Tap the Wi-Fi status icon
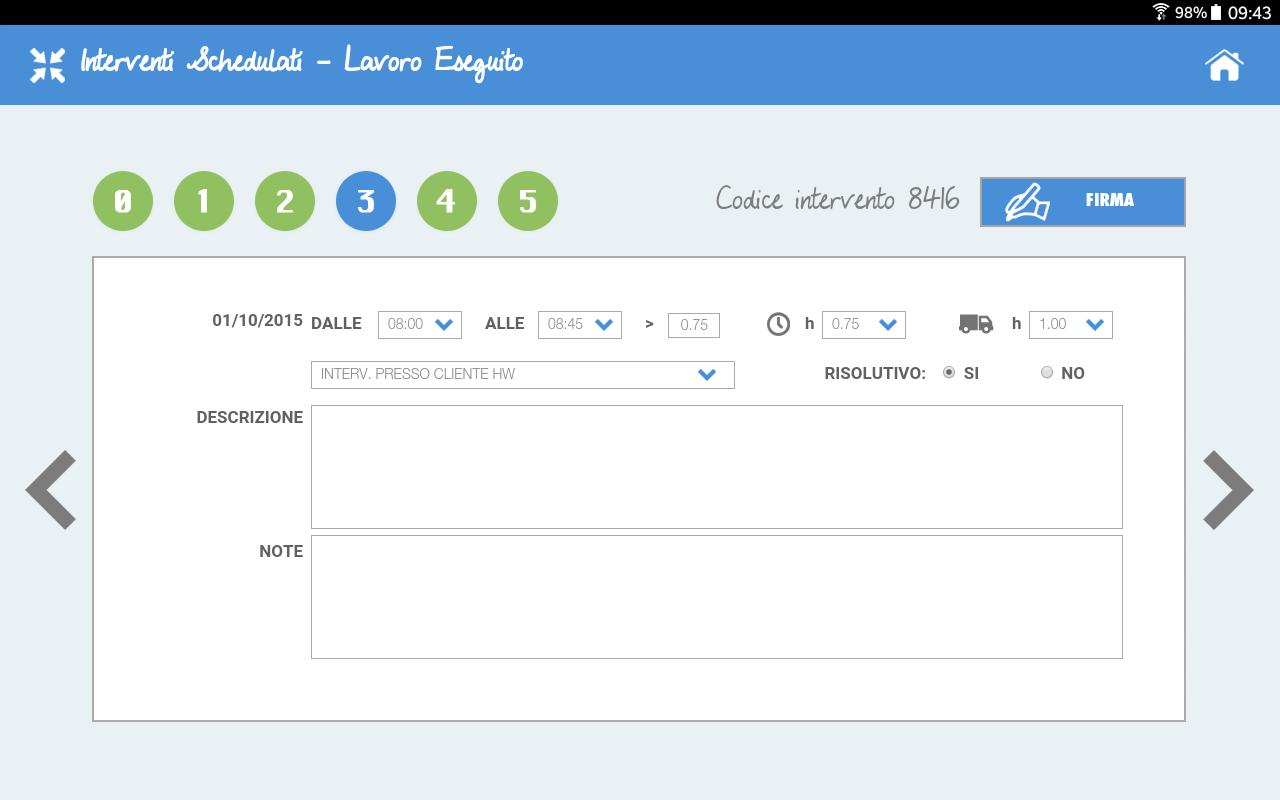 tap(1161, 12)
